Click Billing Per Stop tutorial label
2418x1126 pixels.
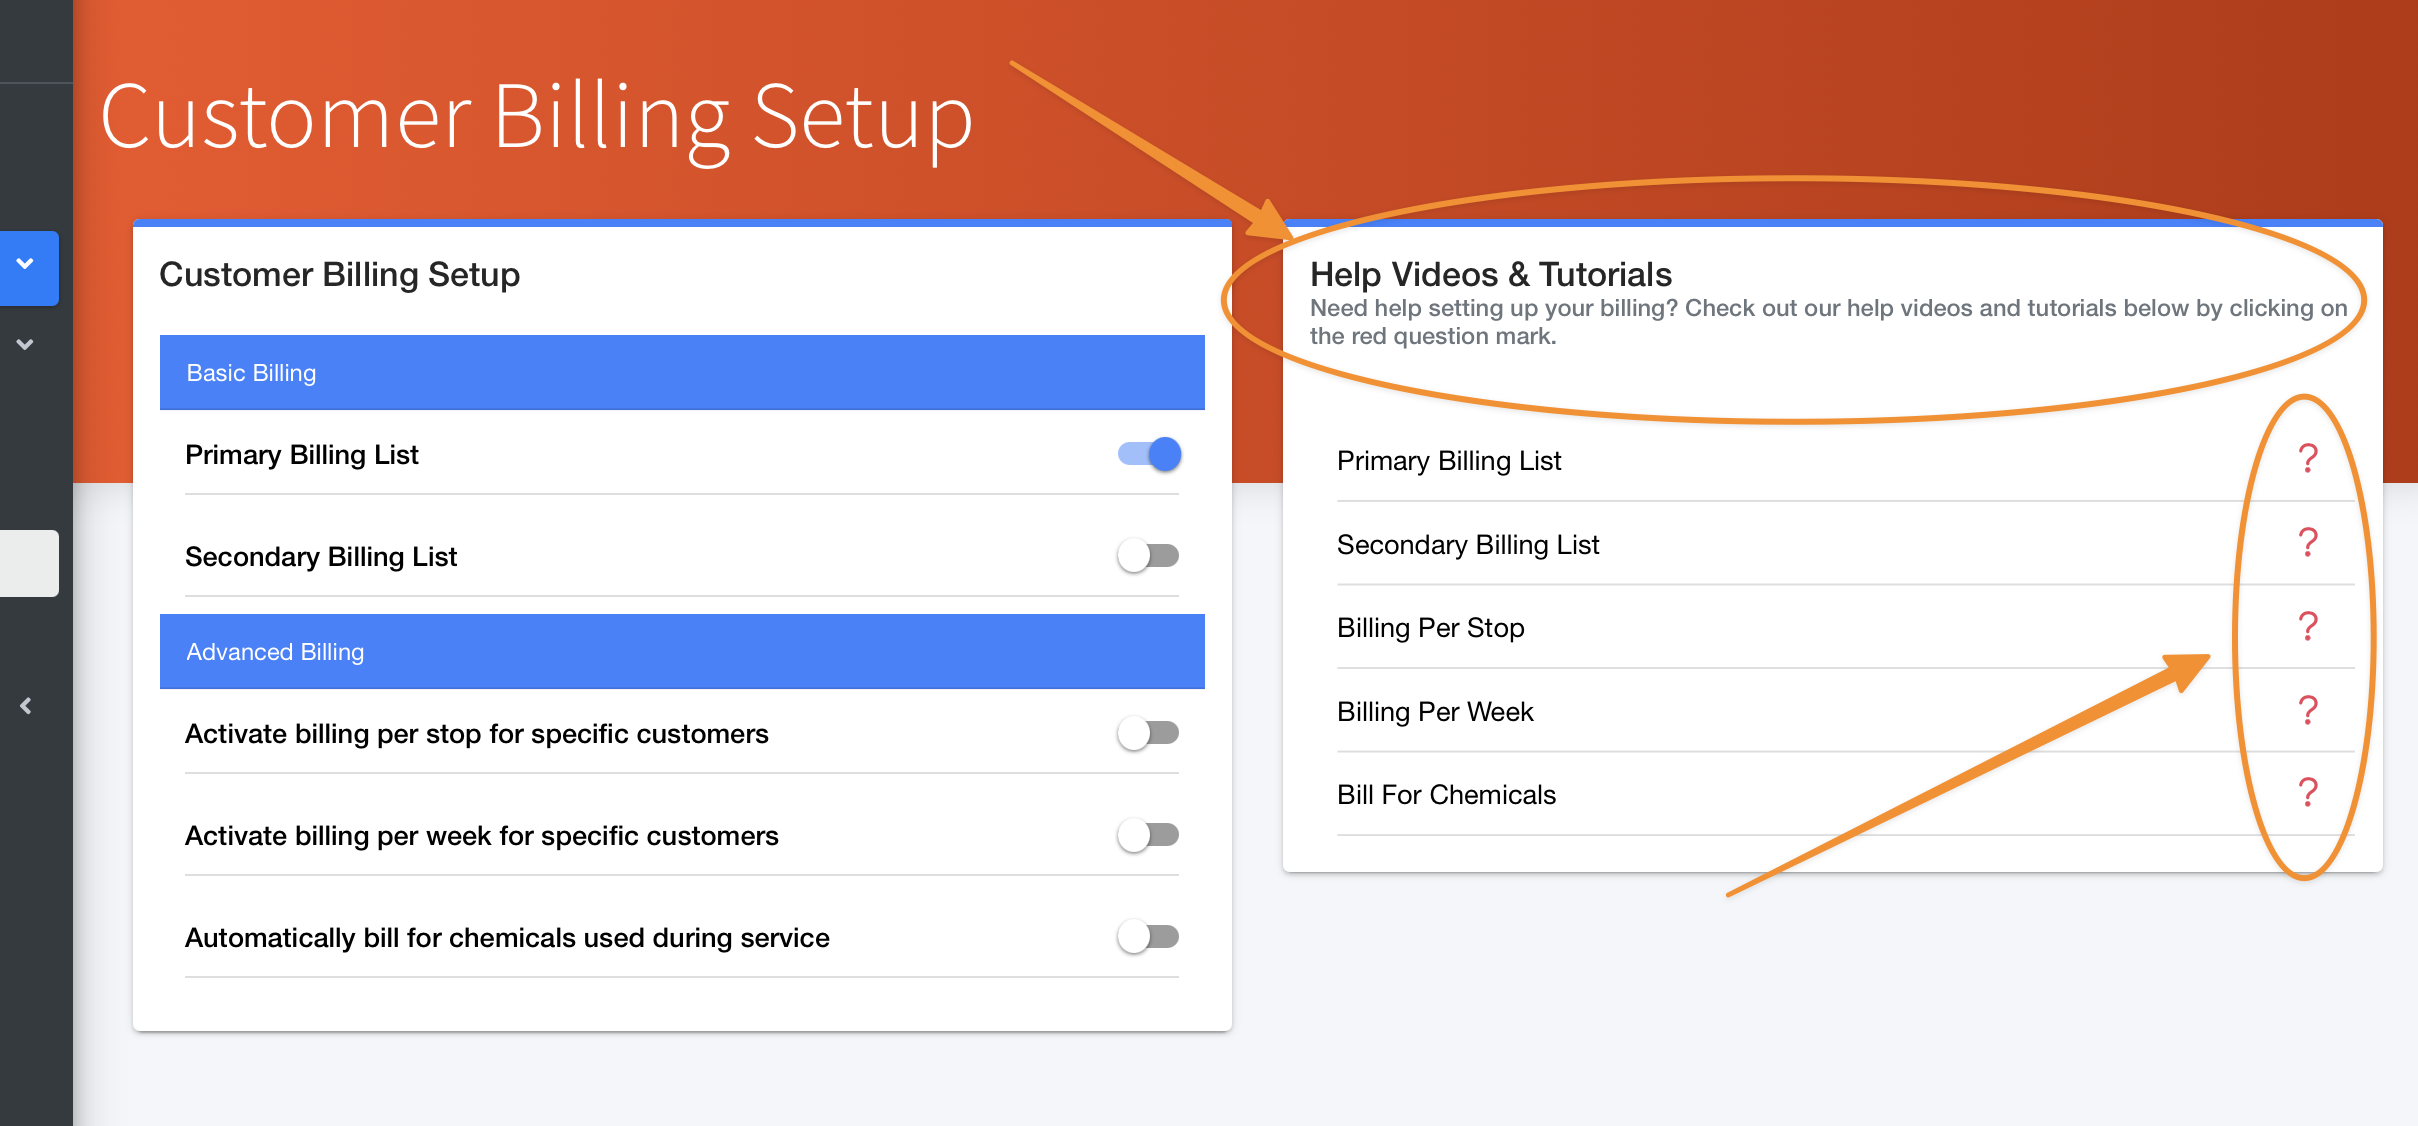[1430, 628]
